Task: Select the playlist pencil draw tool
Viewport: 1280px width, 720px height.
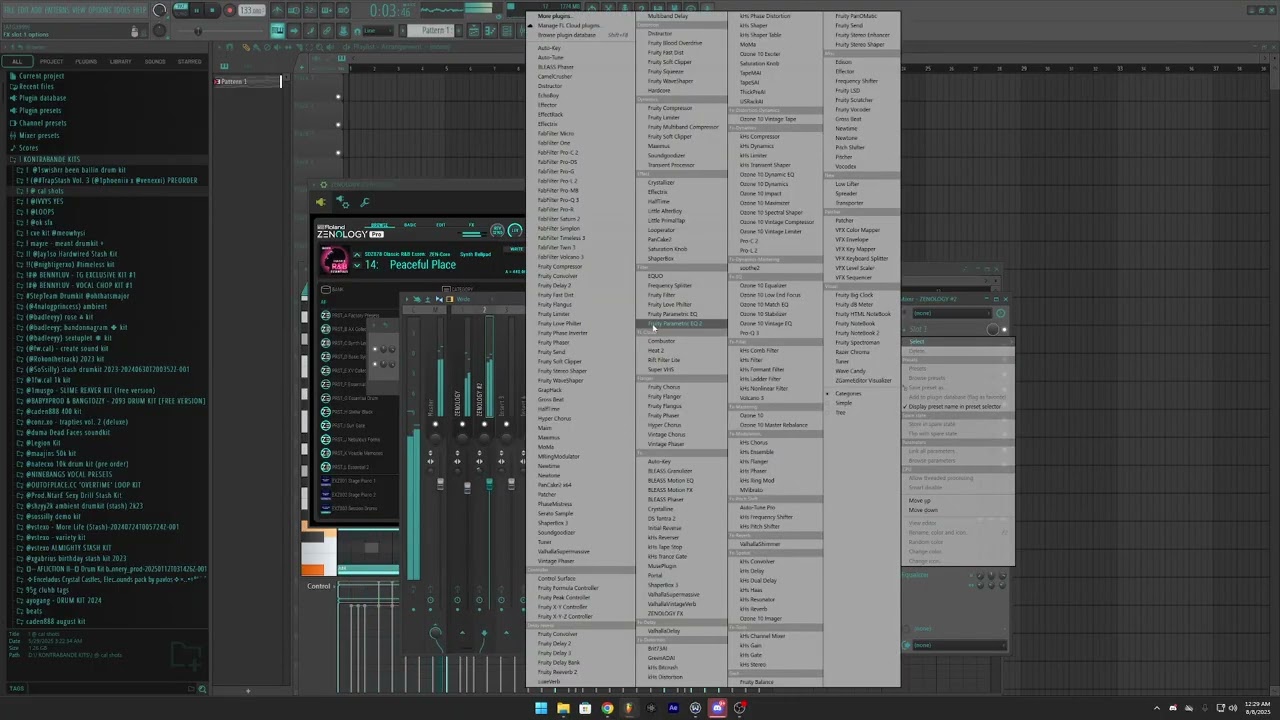Action: [246, 47]
